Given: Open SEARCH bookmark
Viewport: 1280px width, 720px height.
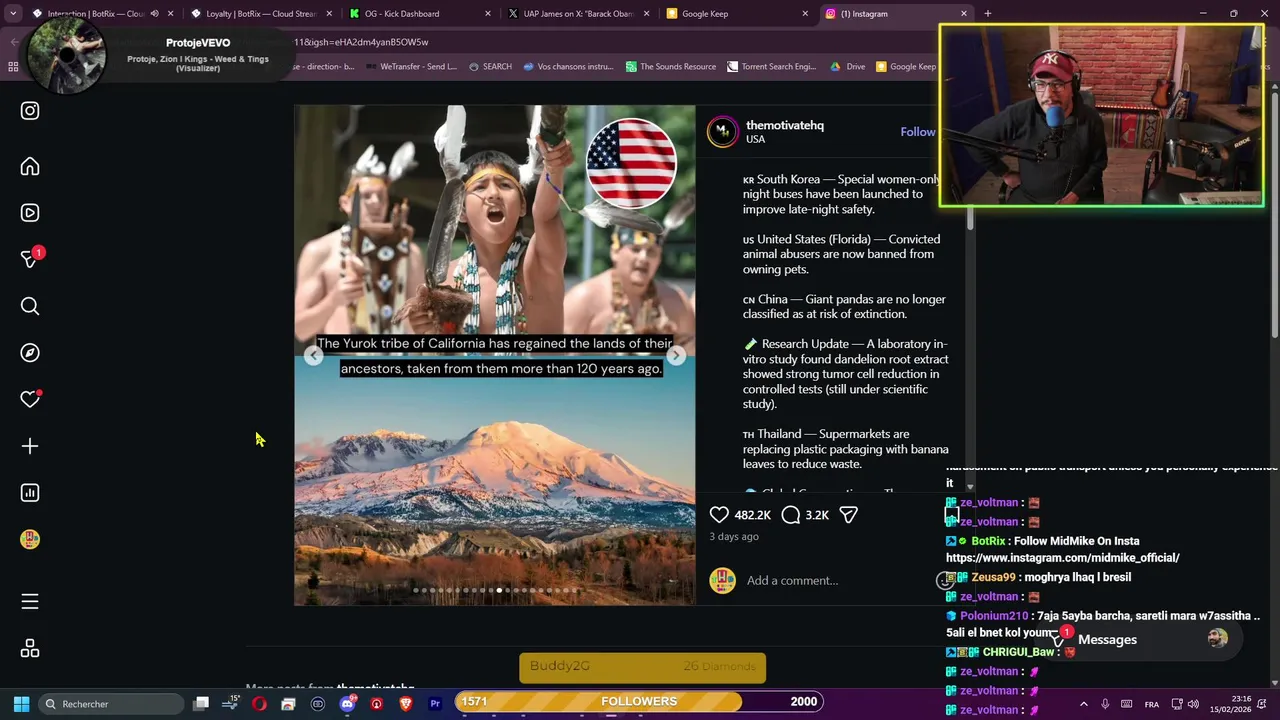Looking at the screenshot, I should (490, 67).
